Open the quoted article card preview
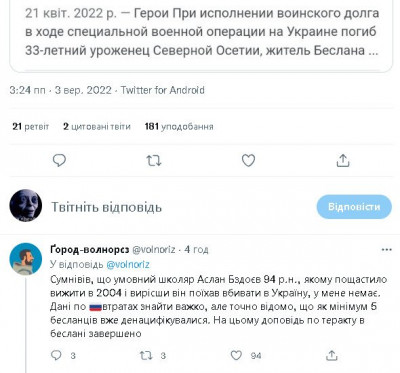This screenshot has width=400, height=373. point(201,35)
